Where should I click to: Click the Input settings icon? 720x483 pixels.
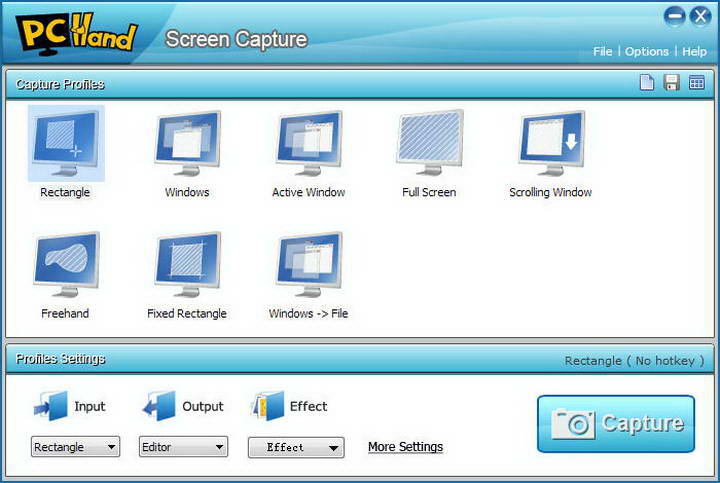51,406
